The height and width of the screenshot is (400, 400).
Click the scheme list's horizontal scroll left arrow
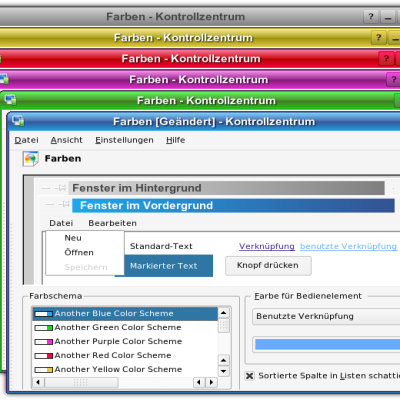(x=38, y=382)
